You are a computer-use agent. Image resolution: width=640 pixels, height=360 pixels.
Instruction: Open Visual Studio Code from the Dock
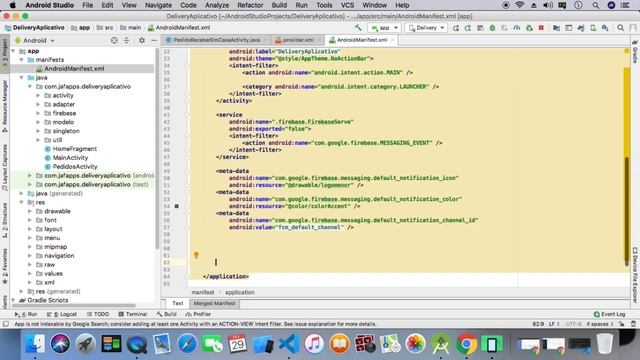pos(289,344)
